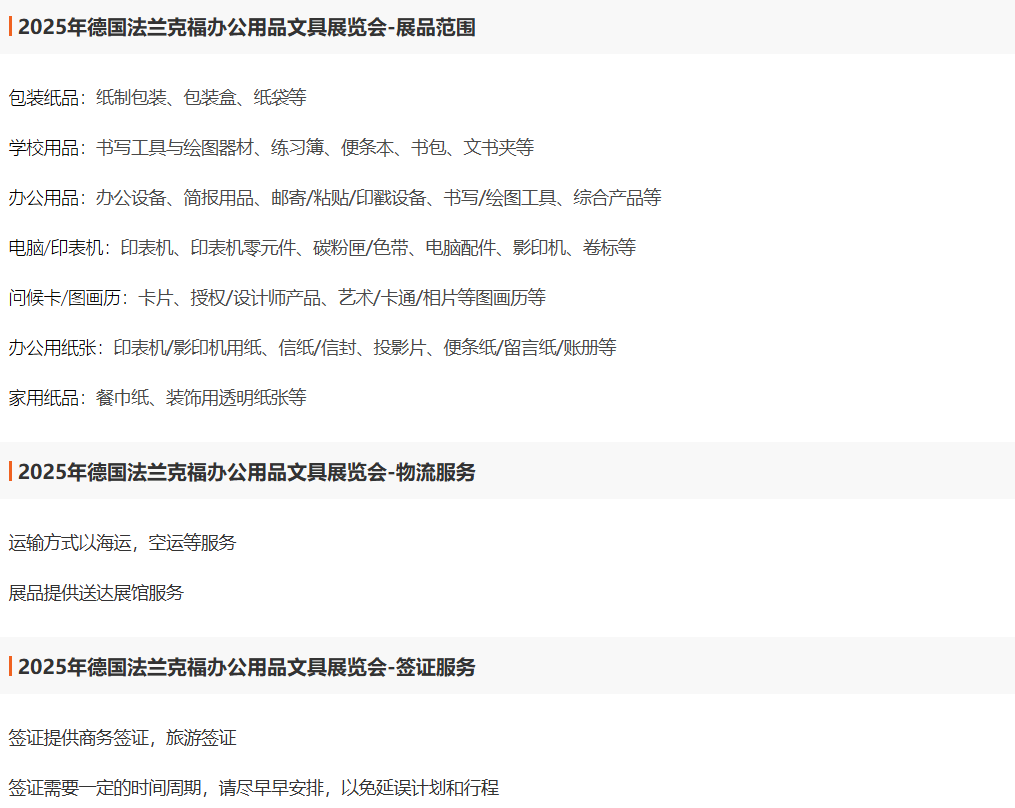Click the 展品范围 section heading
The height and width of the screenshot is (808, 1015).
[247, 27]
